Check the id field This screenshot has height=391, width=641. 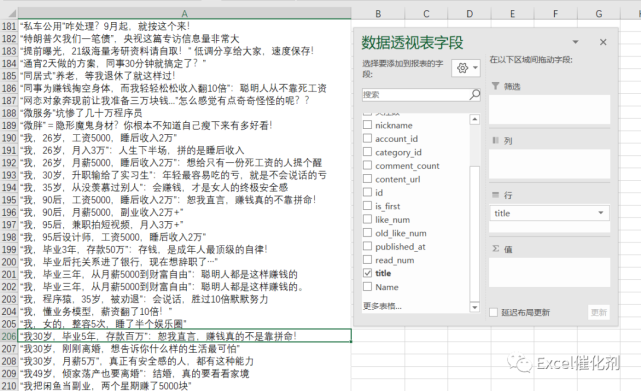[x=368, y=192]
